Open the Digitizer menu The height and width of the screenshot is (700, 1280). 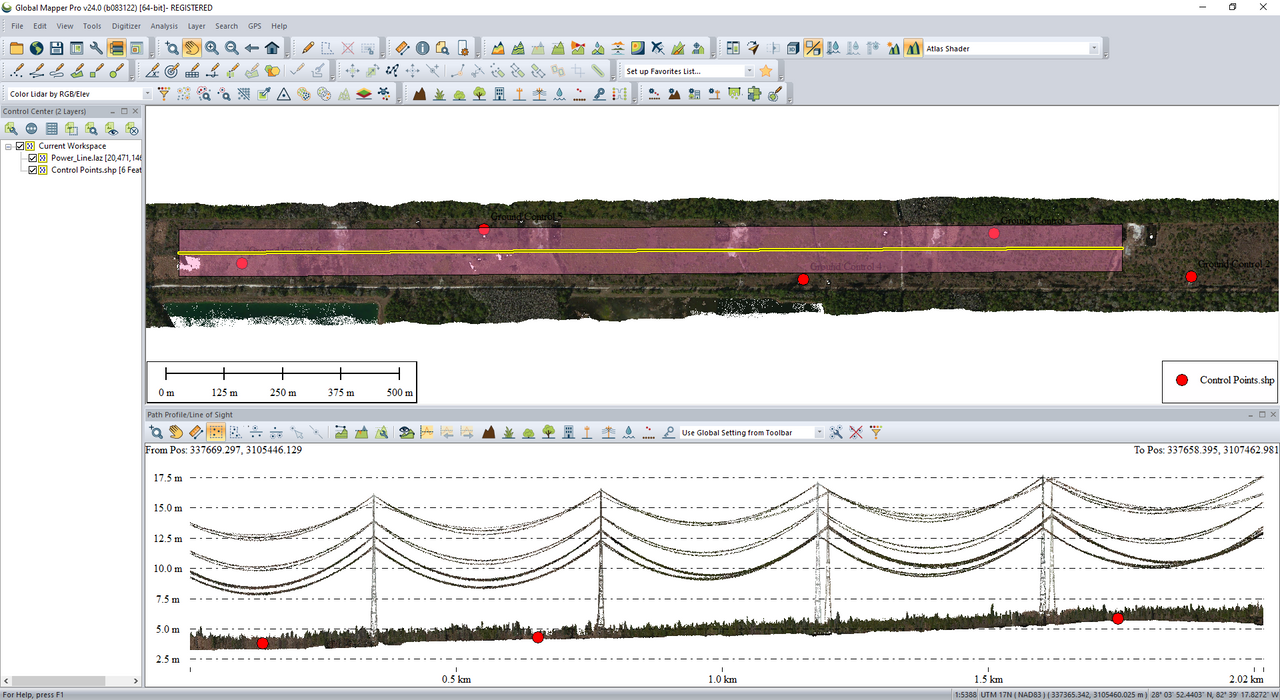(126, 26)
